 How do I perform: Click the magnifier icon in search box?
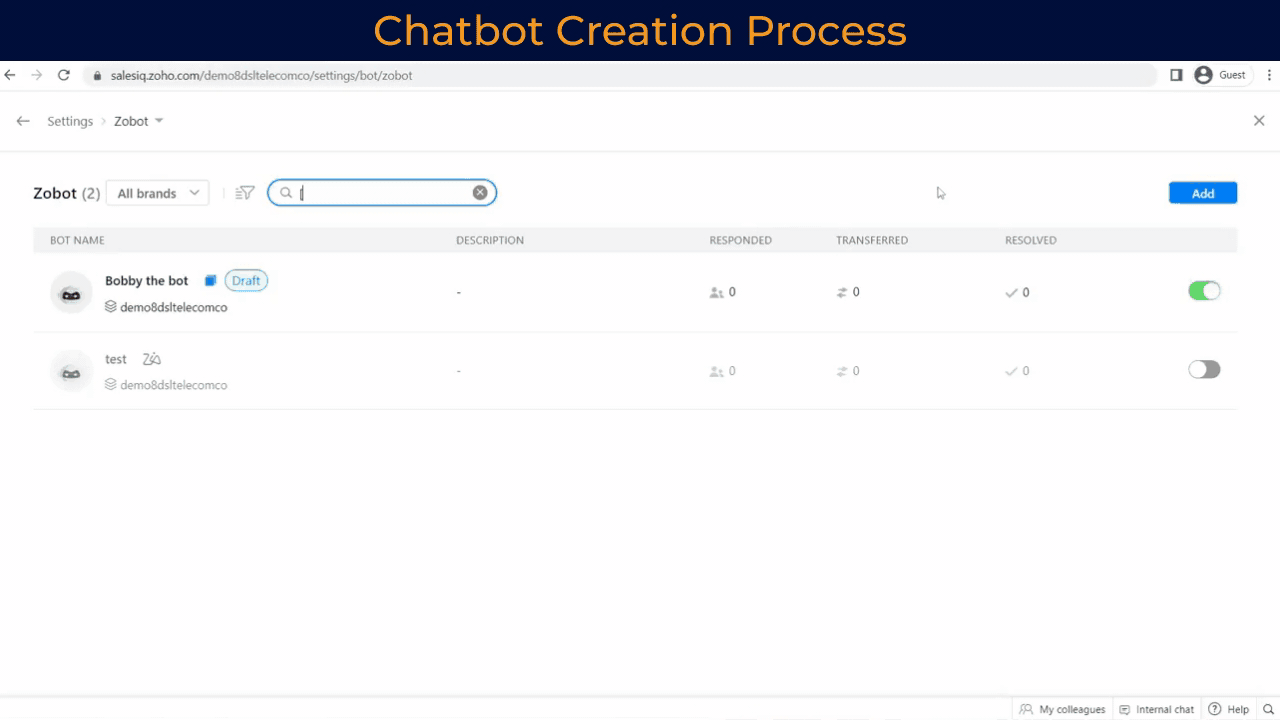point(286,193)
